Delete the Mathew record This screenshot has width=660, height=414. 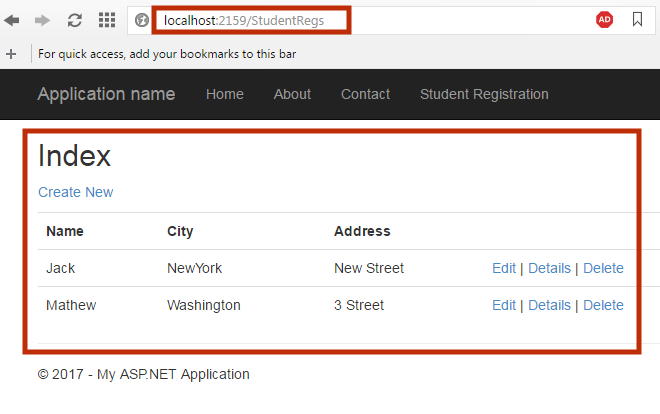tap(603, 305)
